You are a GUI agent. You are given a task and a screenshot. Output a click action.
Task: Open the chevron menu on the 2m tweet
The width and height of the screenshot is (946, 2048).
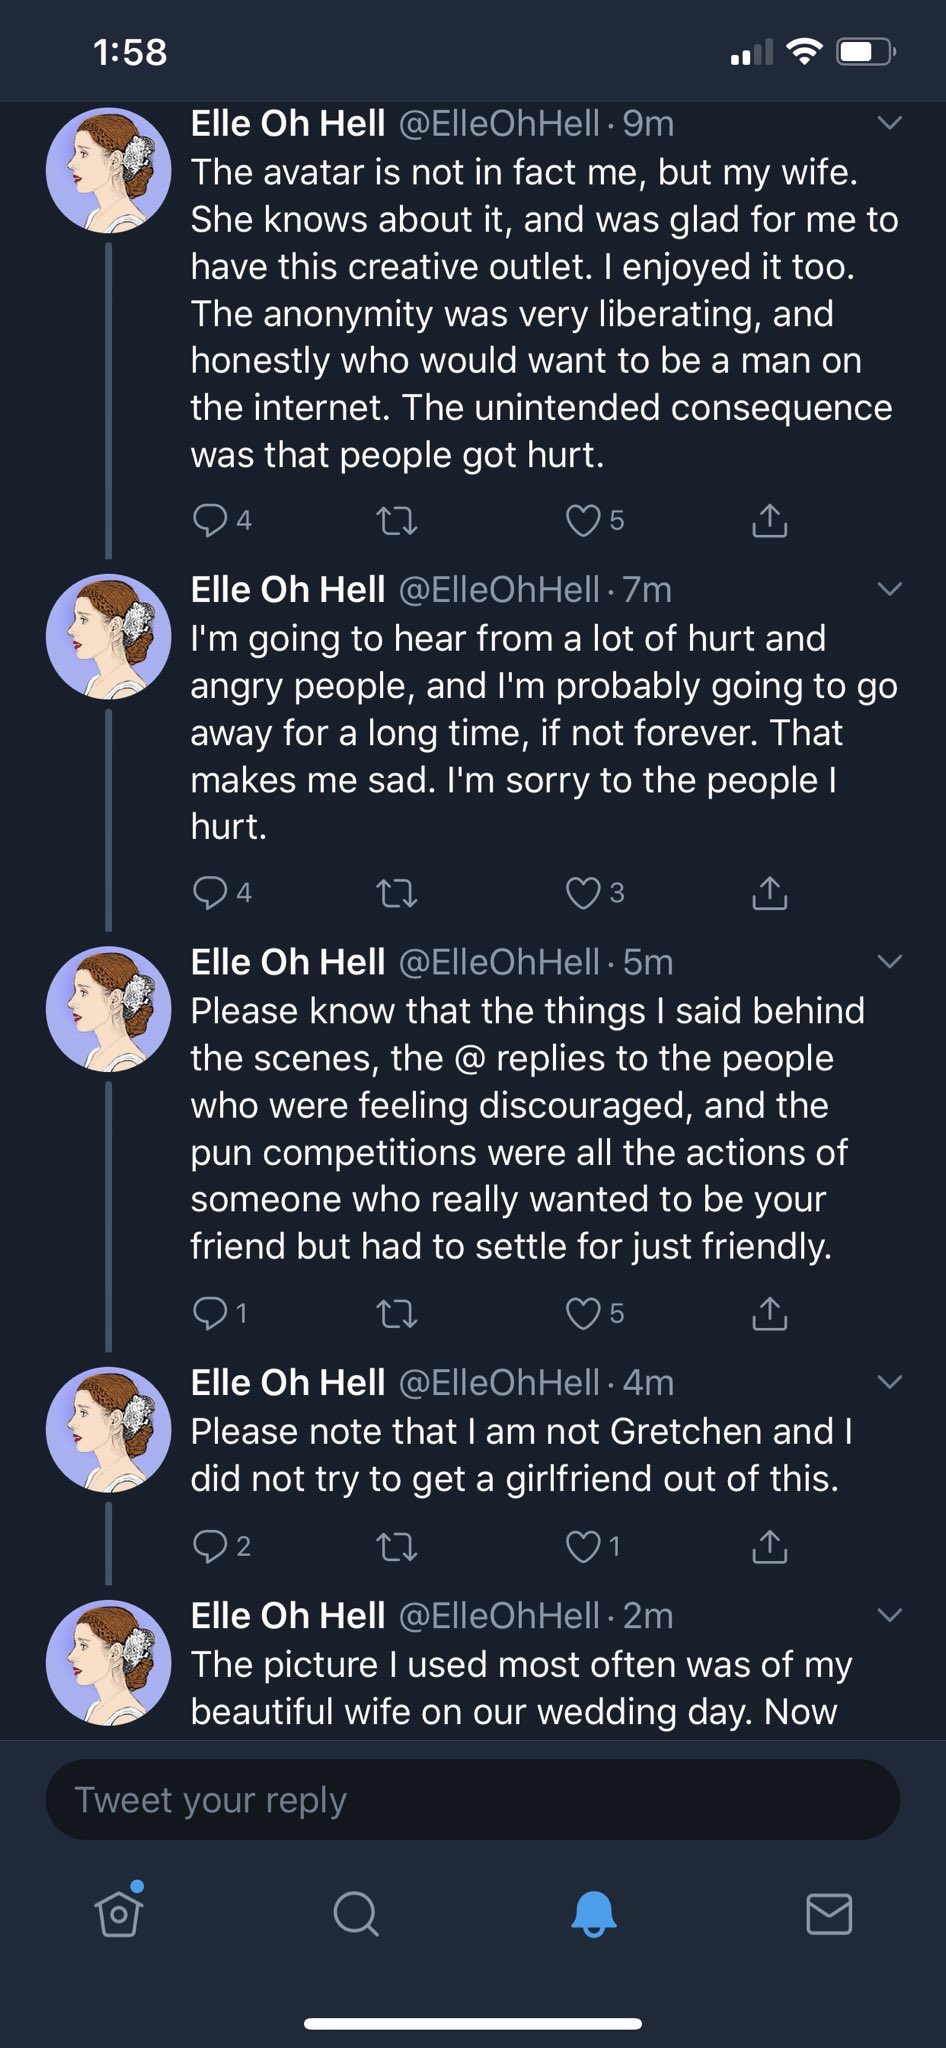click(889, 1615)
